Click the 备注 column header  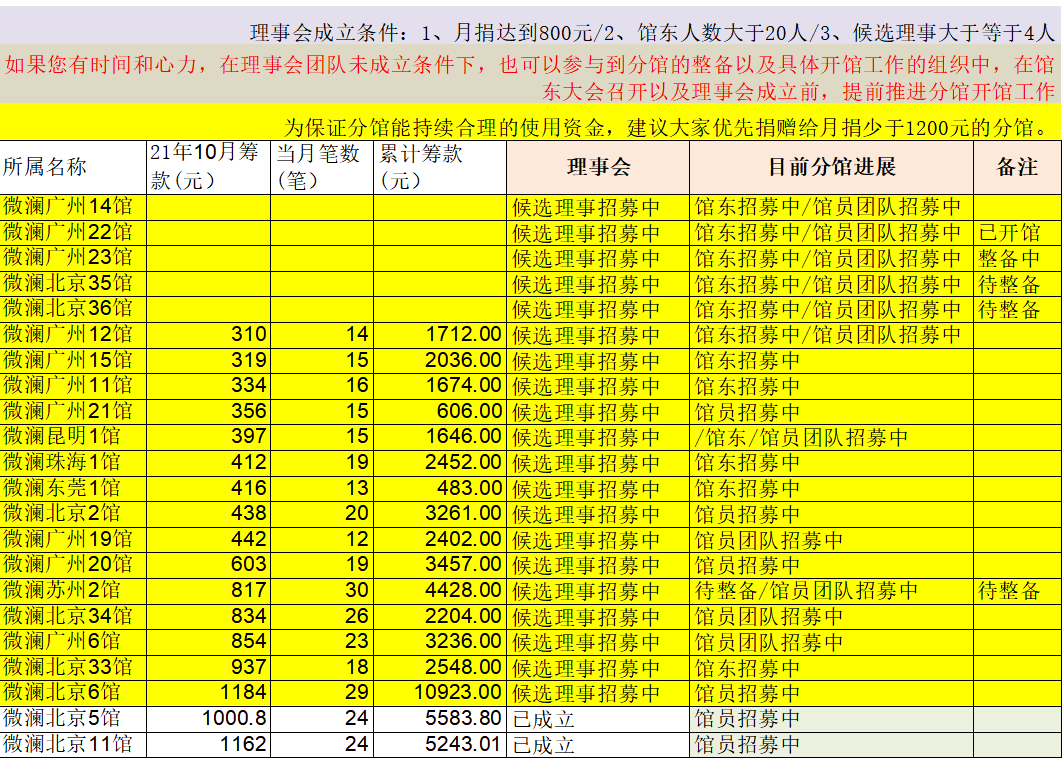tap(1016, 167)
